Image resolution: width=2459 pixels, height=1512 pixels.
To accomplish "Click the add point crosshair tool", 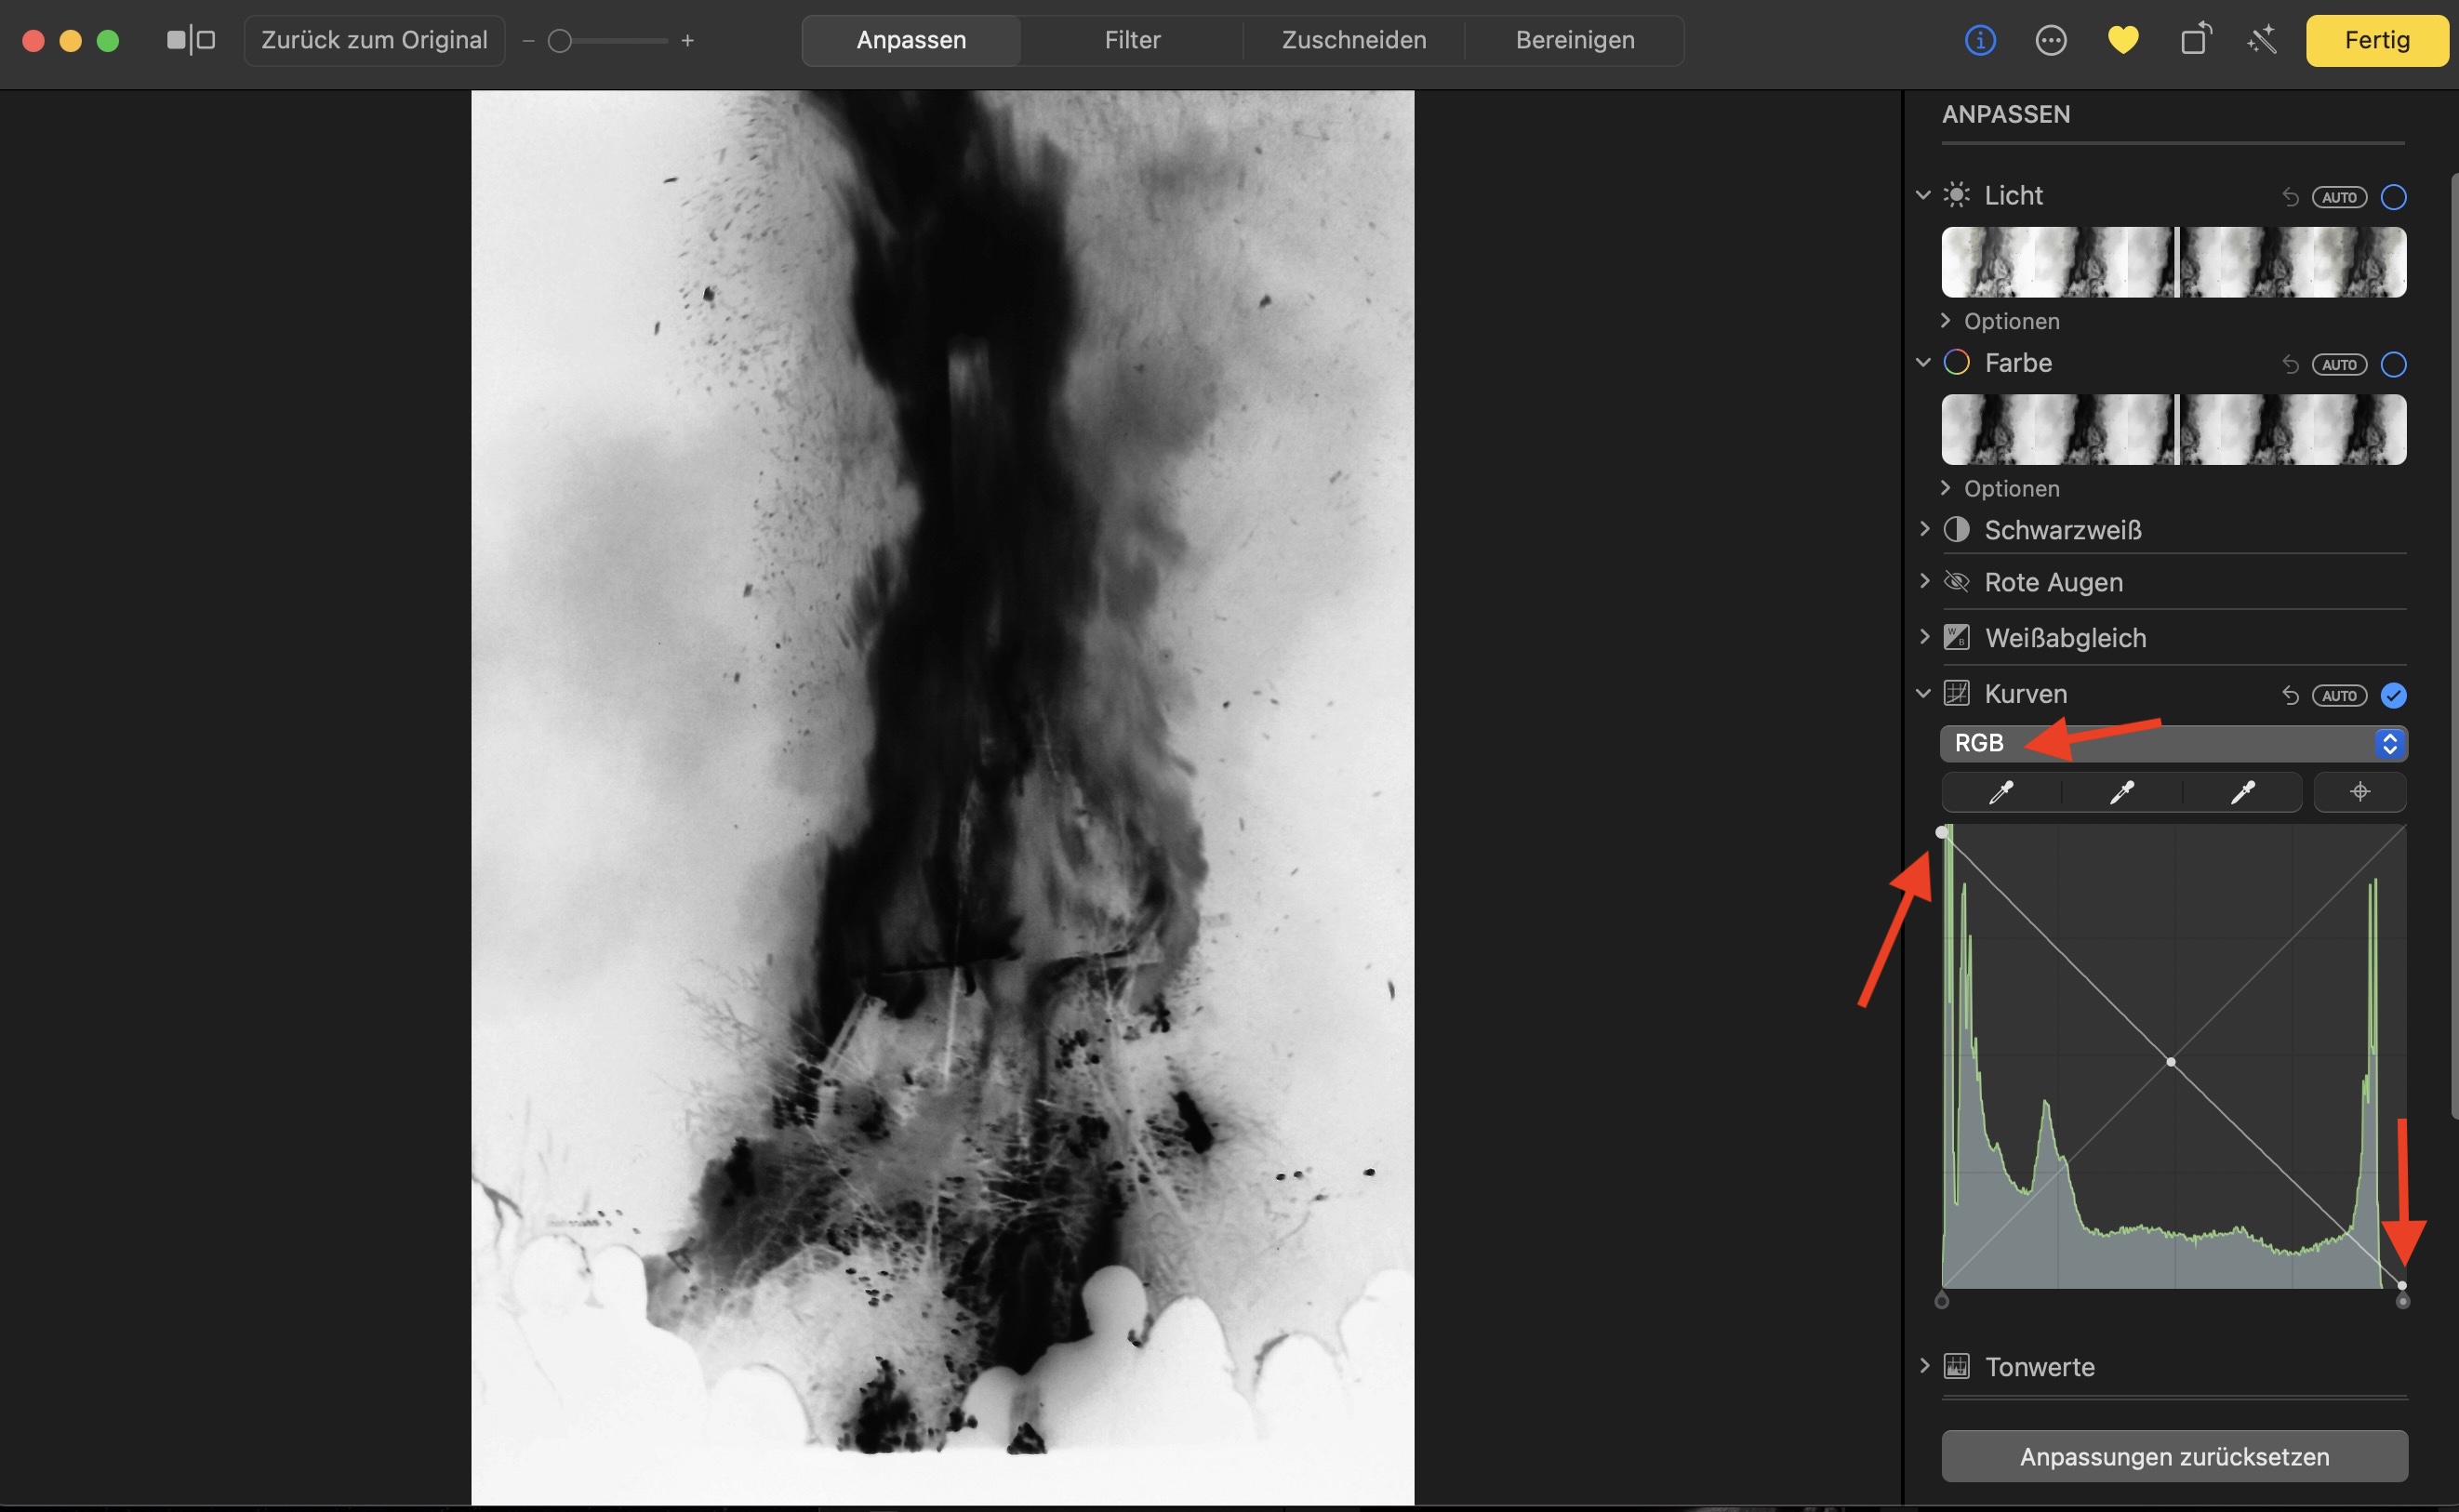I will (2360, 793).
